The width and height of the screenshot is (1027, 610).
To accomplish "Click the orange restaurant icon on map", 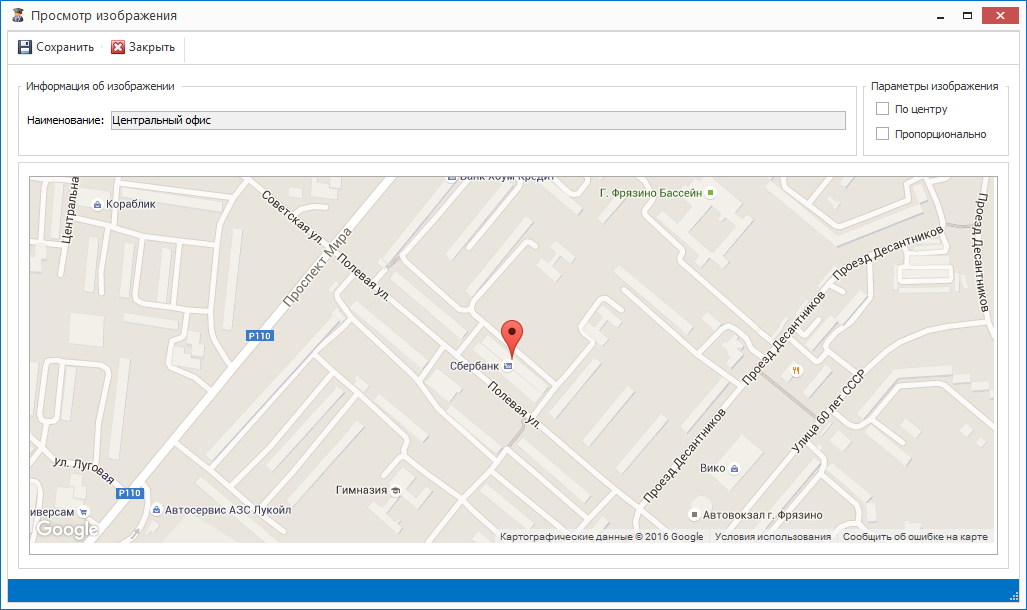I will coord(796,370).
